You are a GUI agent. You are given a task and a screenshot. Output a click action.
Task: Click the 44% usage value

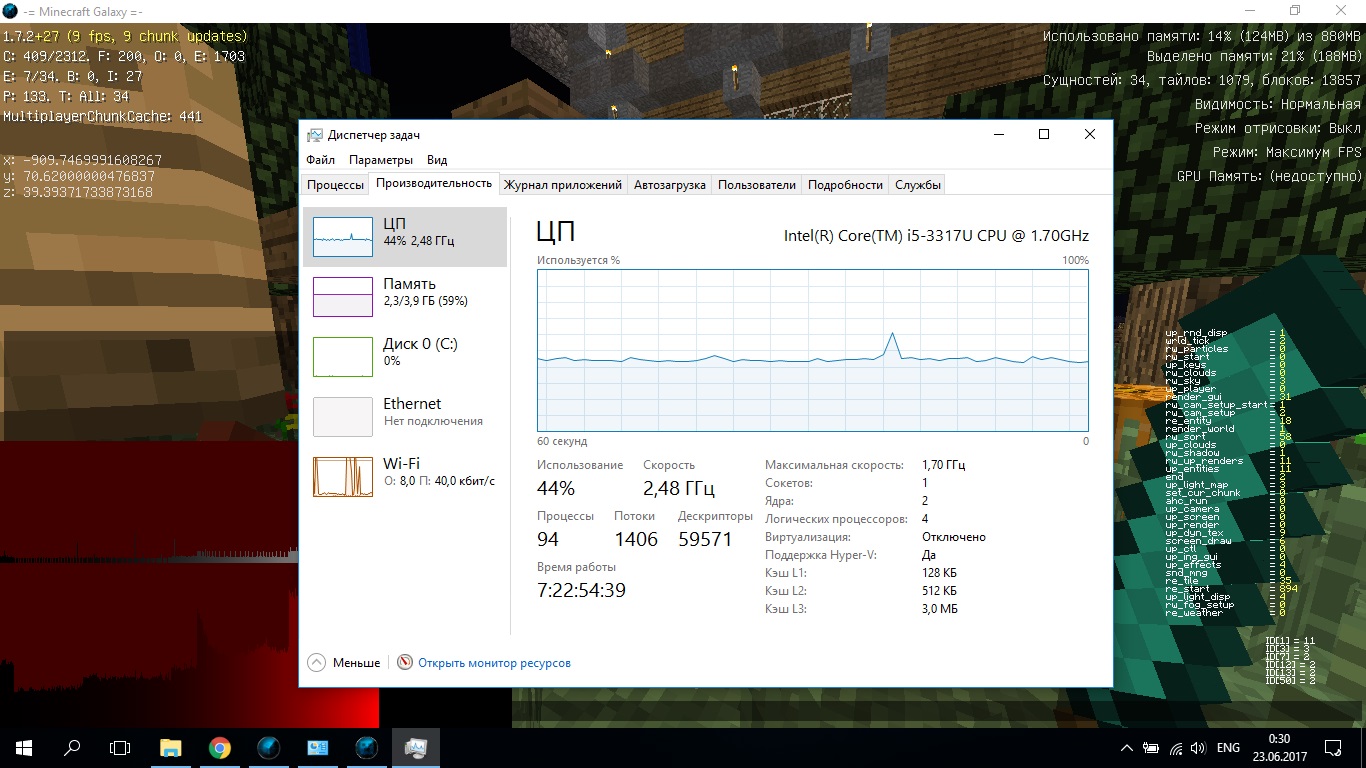click(x=556, y=489)
